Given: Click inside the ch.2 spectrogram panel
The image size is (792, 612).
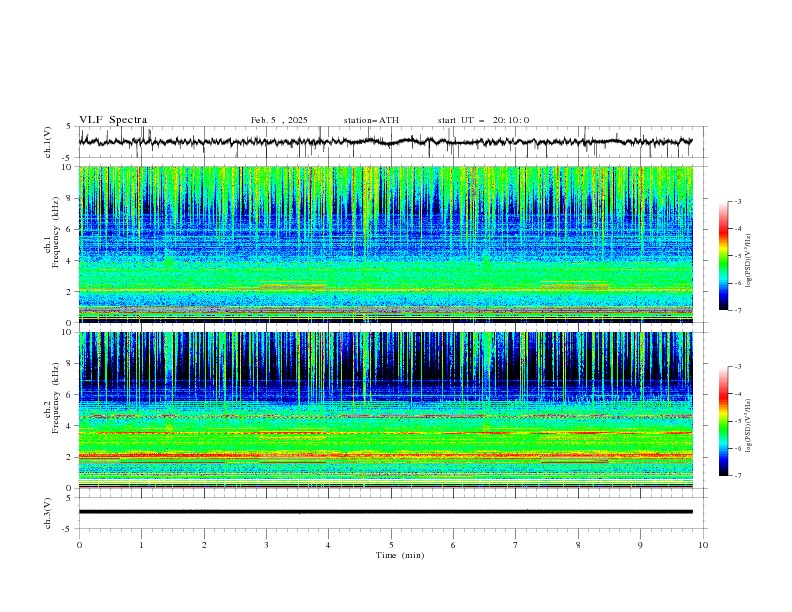Looking at the screenshot, I should pyautogui.click(x=385, y=410).
